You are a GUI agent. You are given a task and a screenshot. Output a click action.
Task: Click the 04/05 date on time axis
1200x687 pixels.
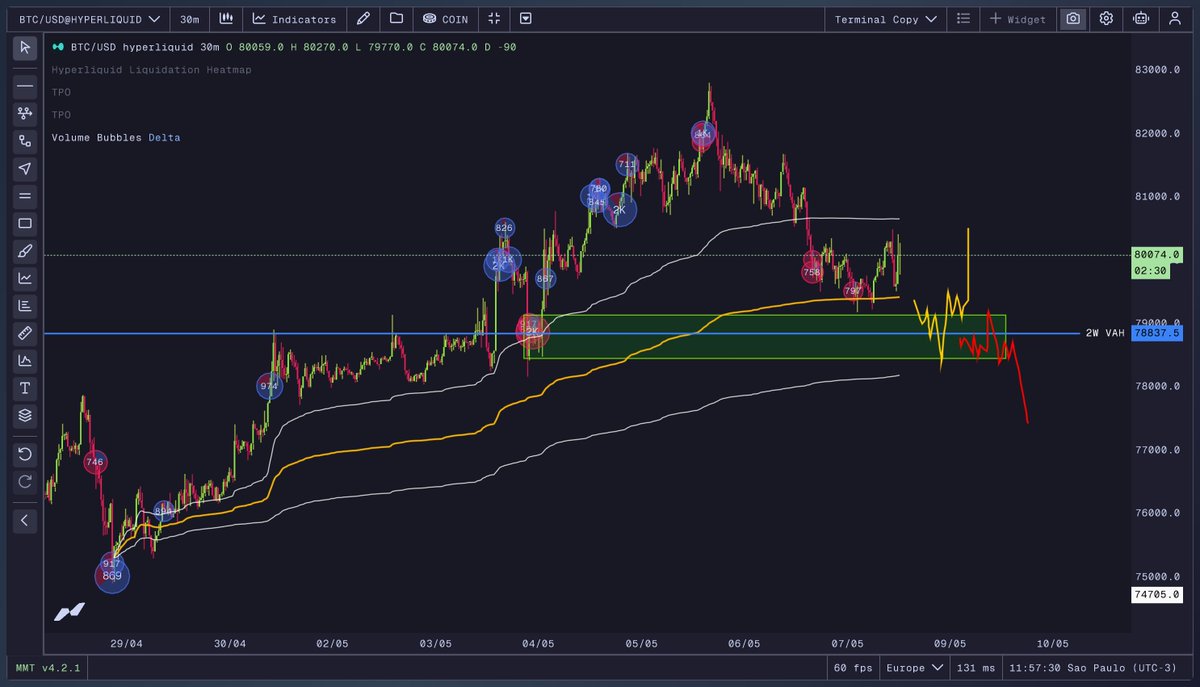(x=538, y=644)
